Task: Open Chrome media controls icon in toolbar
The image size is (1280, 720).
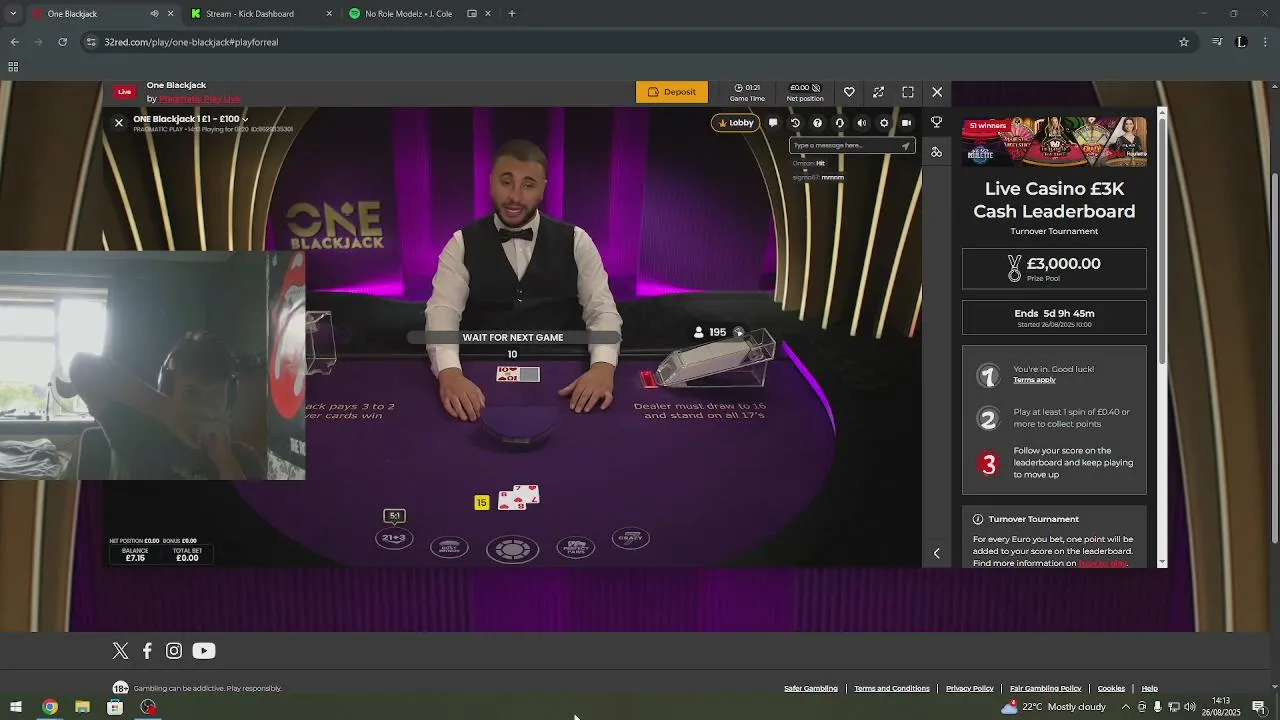Action: pyautogui.click(x=1217, y=42)
